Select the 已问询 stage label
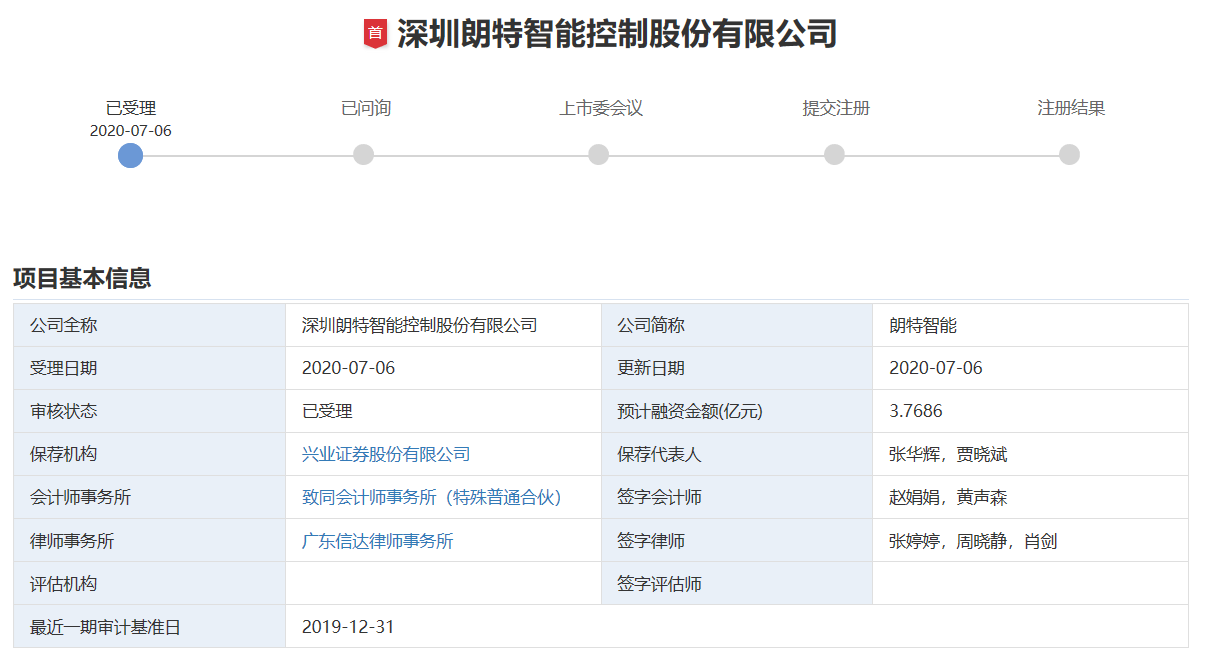Viewport: 1205px width, 653px height. point(365,108)
